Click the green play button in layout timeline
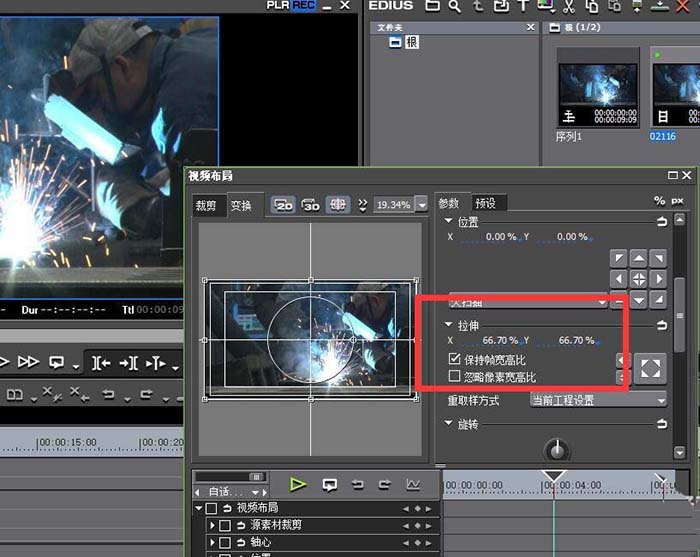 297,484
